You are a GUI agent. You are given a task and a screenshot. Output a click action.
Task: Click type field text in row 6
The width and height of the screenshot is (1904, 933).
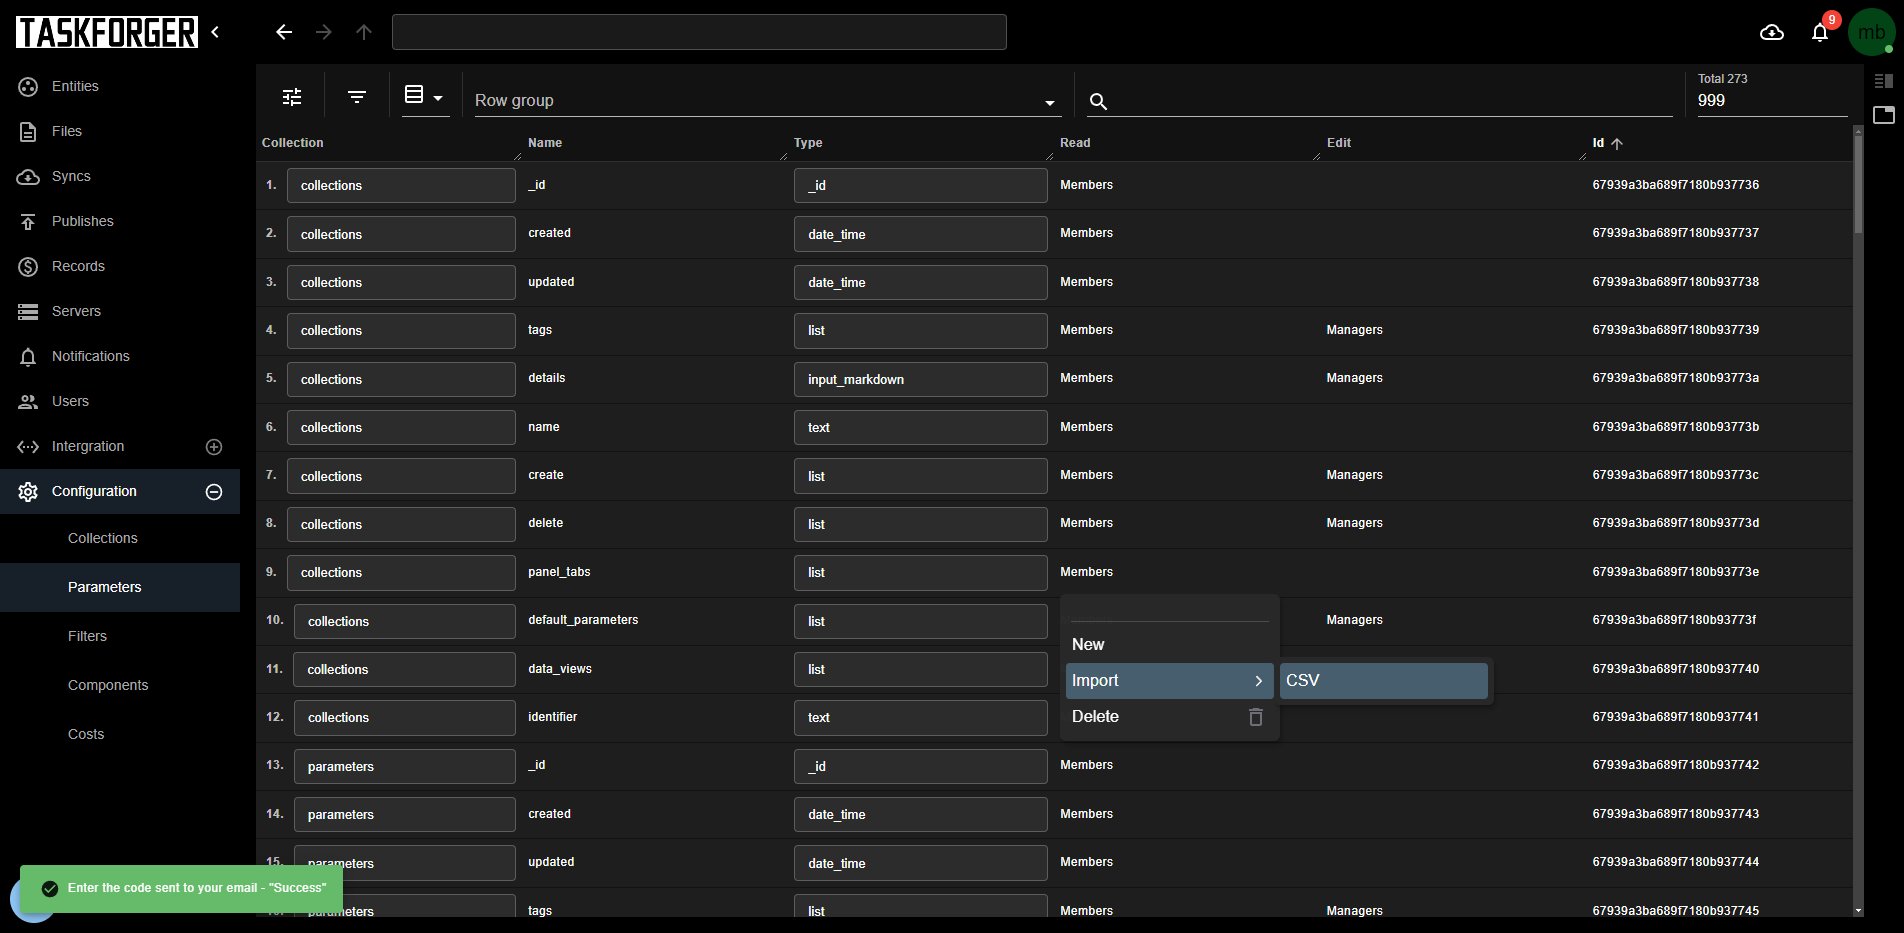click(x=920, y=428)
